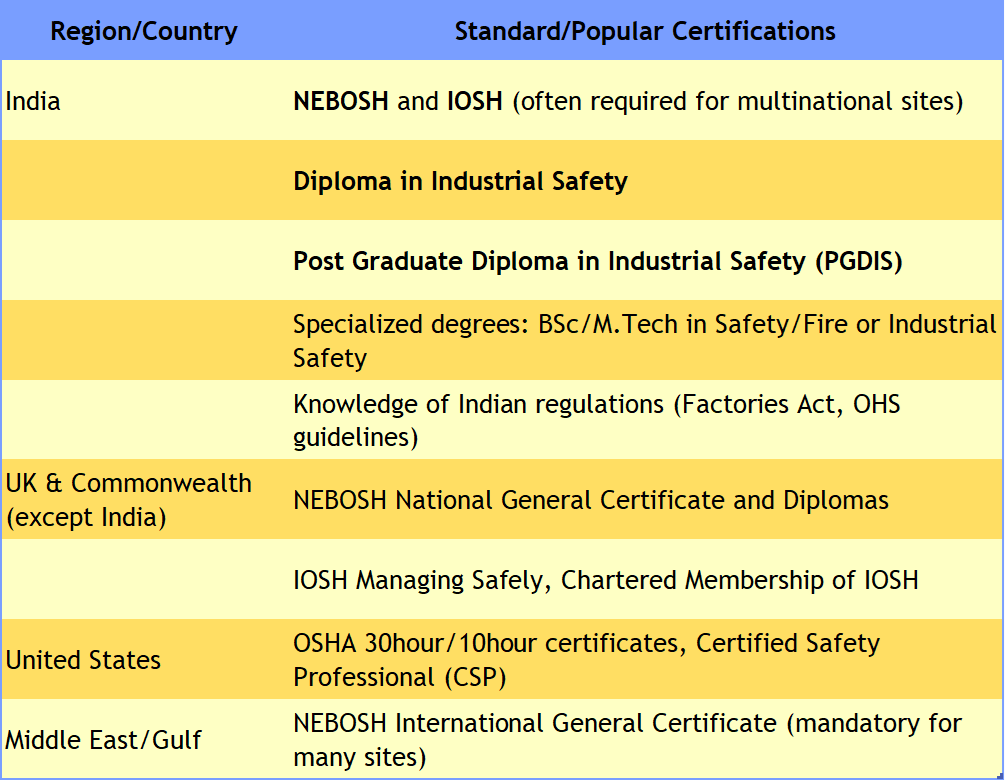Click empty region cell beside Diploma in Industrial Safety
1005x781 pixels.
(x=144, y=181)
